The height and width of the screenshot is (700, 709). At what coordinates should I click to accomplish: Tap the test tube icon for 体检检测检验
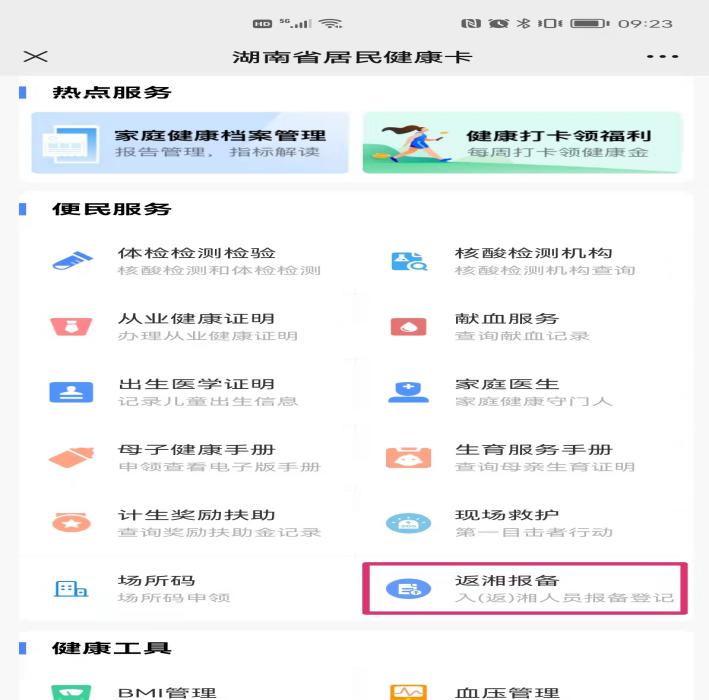72,260
